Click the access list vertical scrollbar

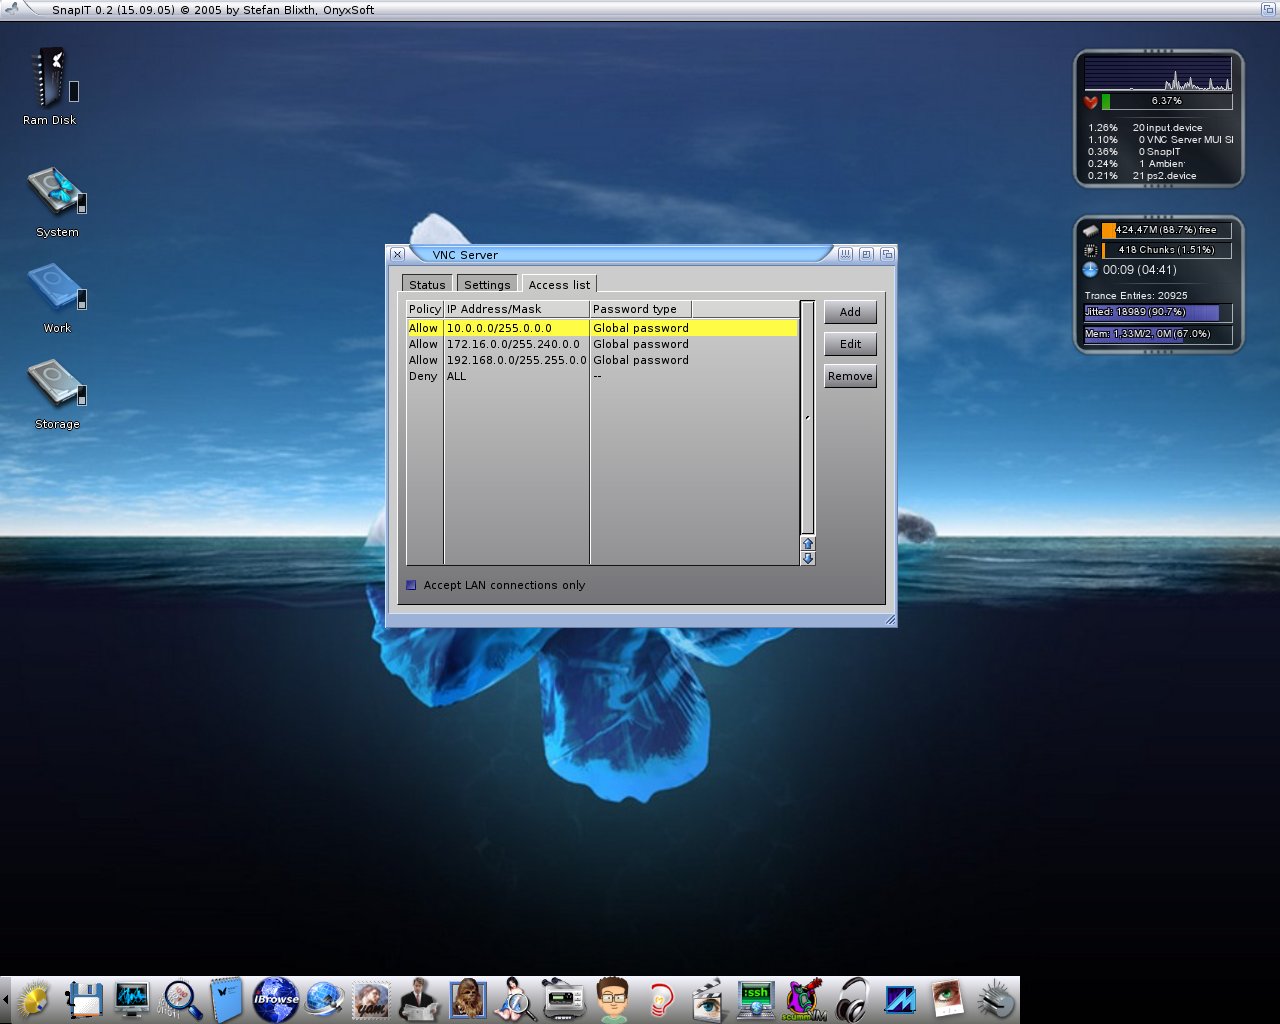[x=807, y=417]
